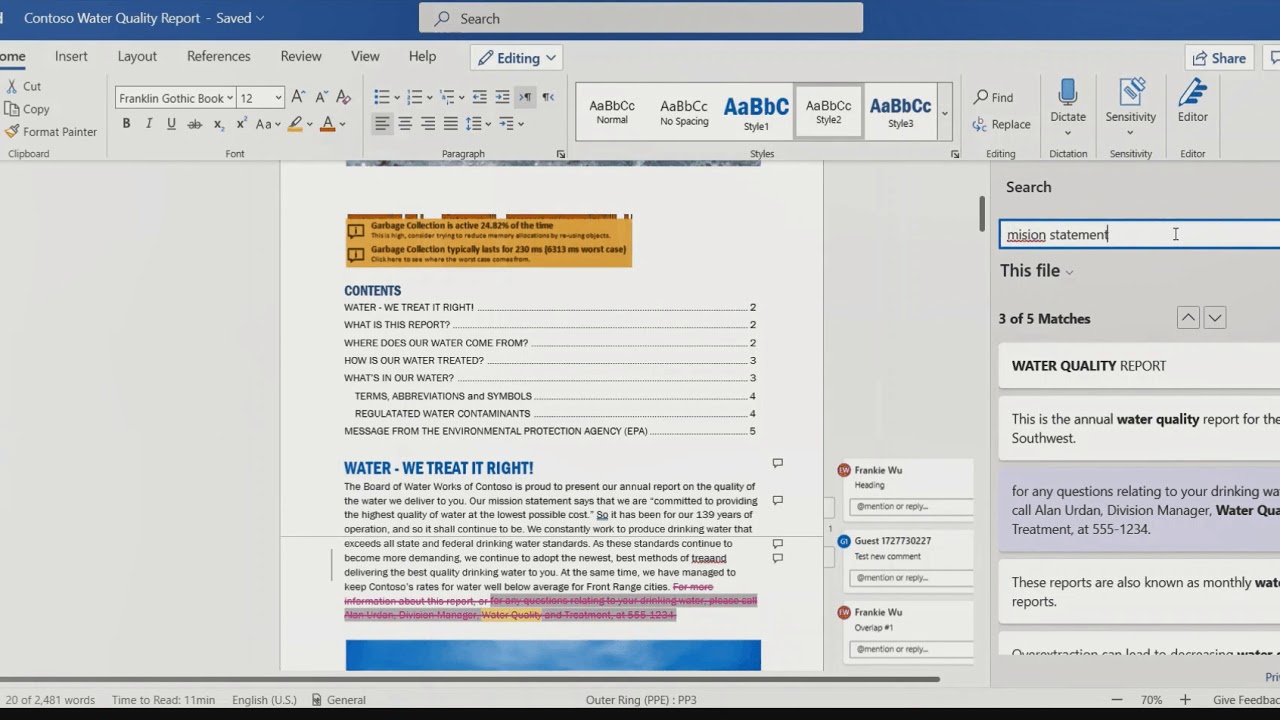Open Paragraph settings dialog launcher
1280x720 pixels.
click(561, 154)
